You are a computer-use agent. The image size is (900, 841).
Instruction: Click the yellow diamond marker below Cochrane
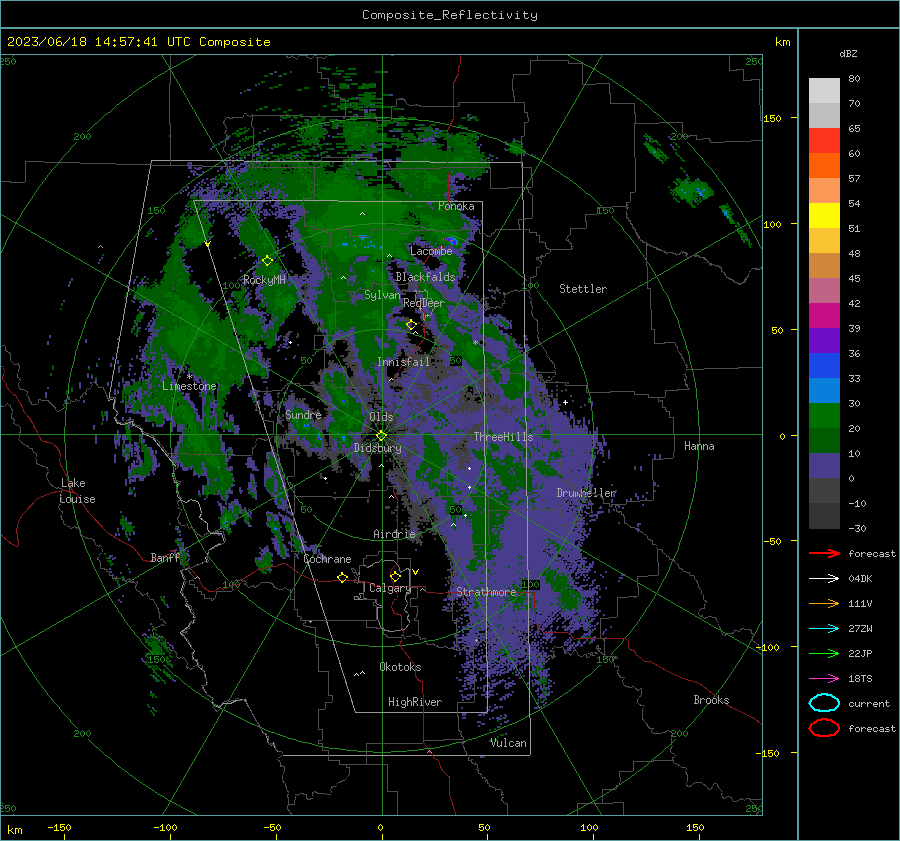343,577
